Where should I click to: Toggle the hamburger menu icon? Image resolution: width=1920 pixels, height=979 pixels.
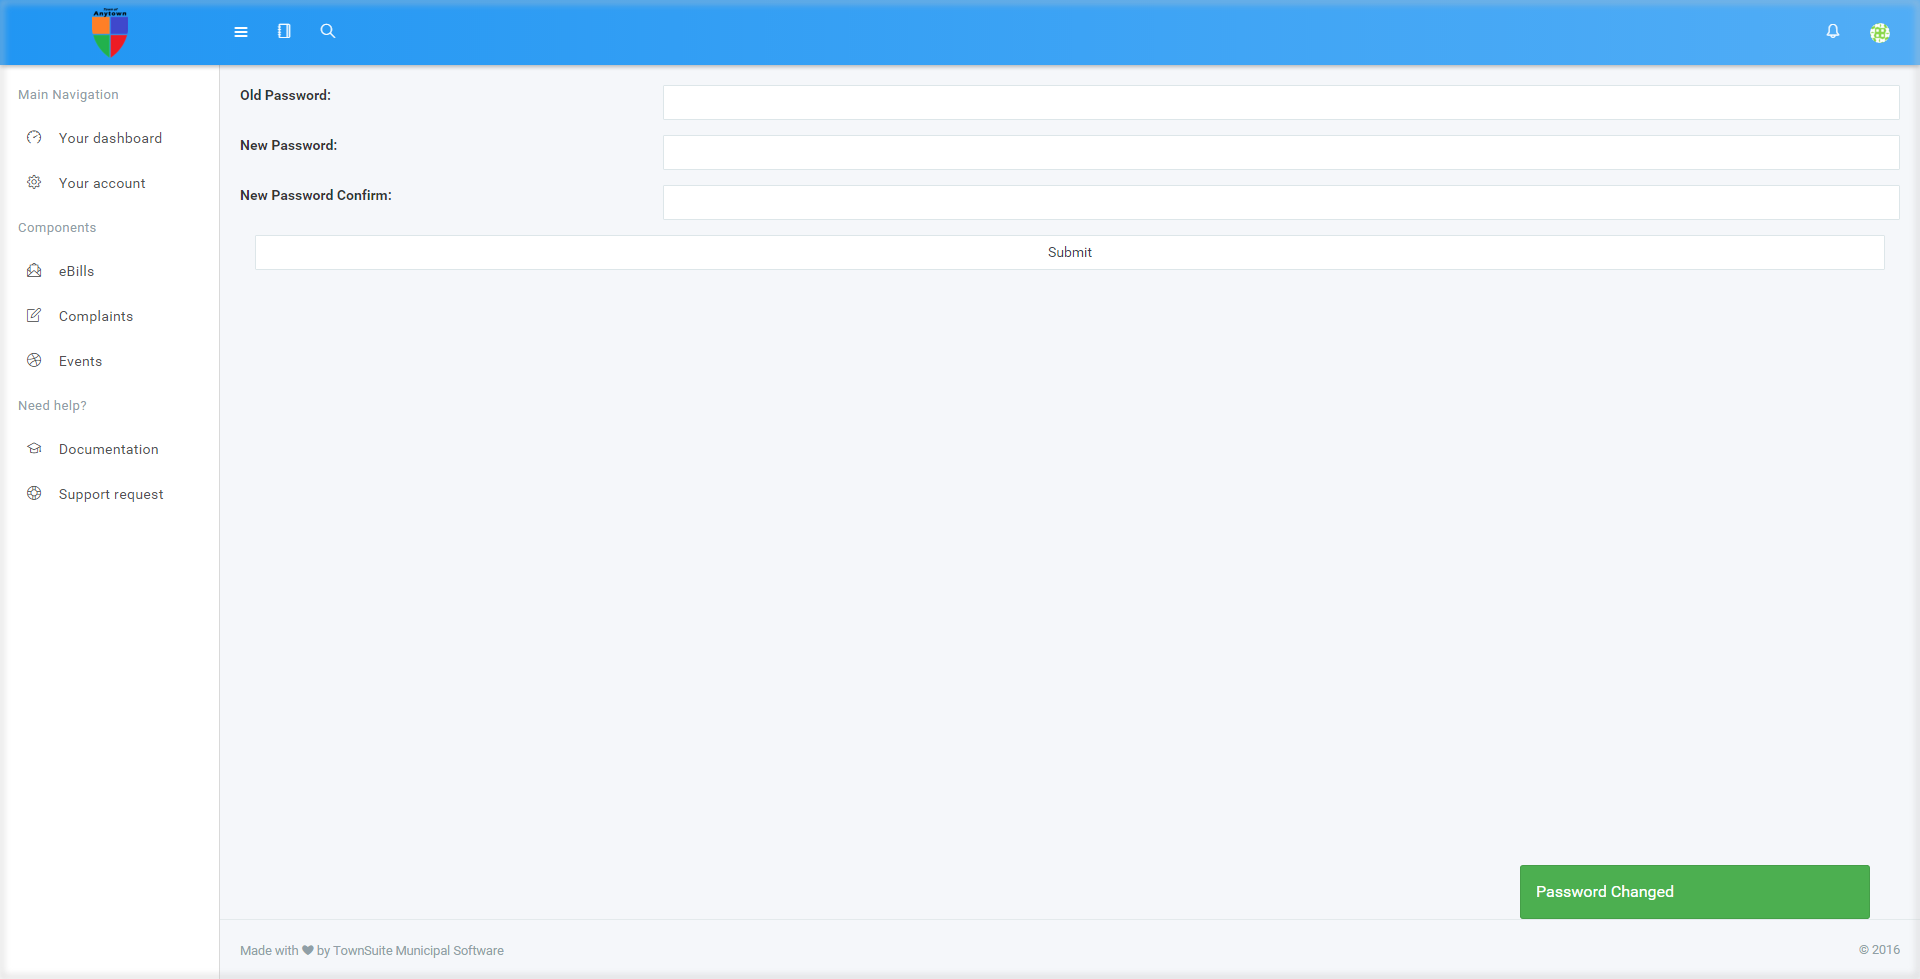(x=241, y=32)
